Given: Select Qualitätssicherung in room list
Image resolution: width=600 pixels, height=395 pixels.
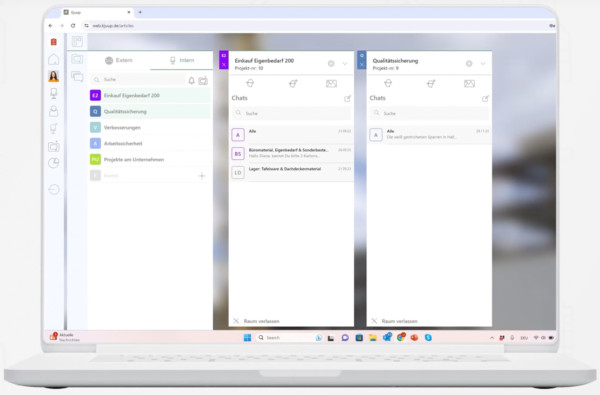Looking at the screenshot, I should [x=150, y=111].
